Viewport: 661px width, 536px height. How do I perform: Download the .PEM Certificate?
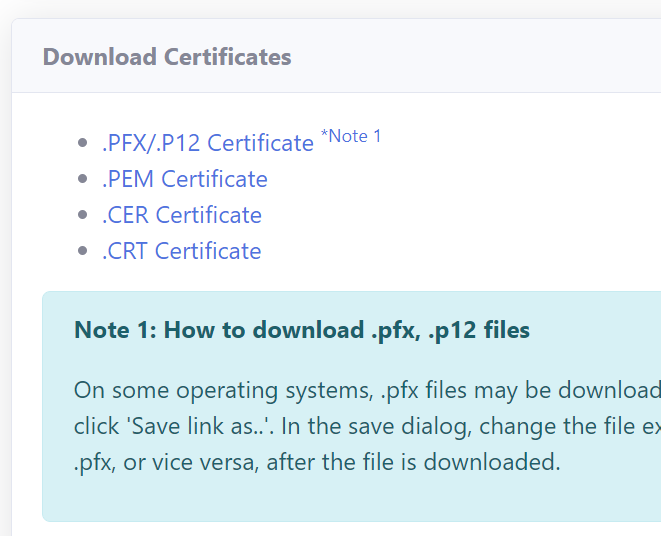point(185,179)
